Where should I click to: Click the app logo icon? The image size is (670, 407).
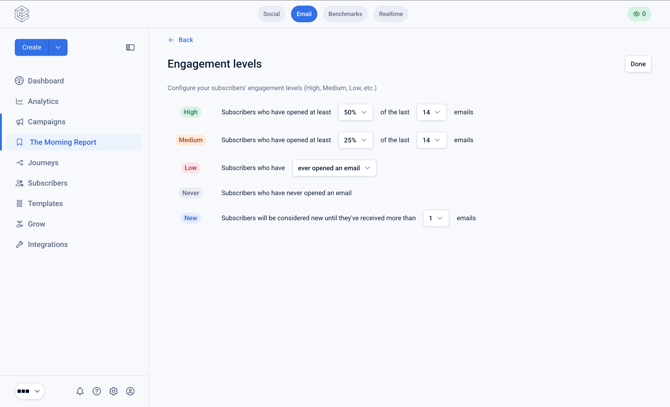[22, 14]
